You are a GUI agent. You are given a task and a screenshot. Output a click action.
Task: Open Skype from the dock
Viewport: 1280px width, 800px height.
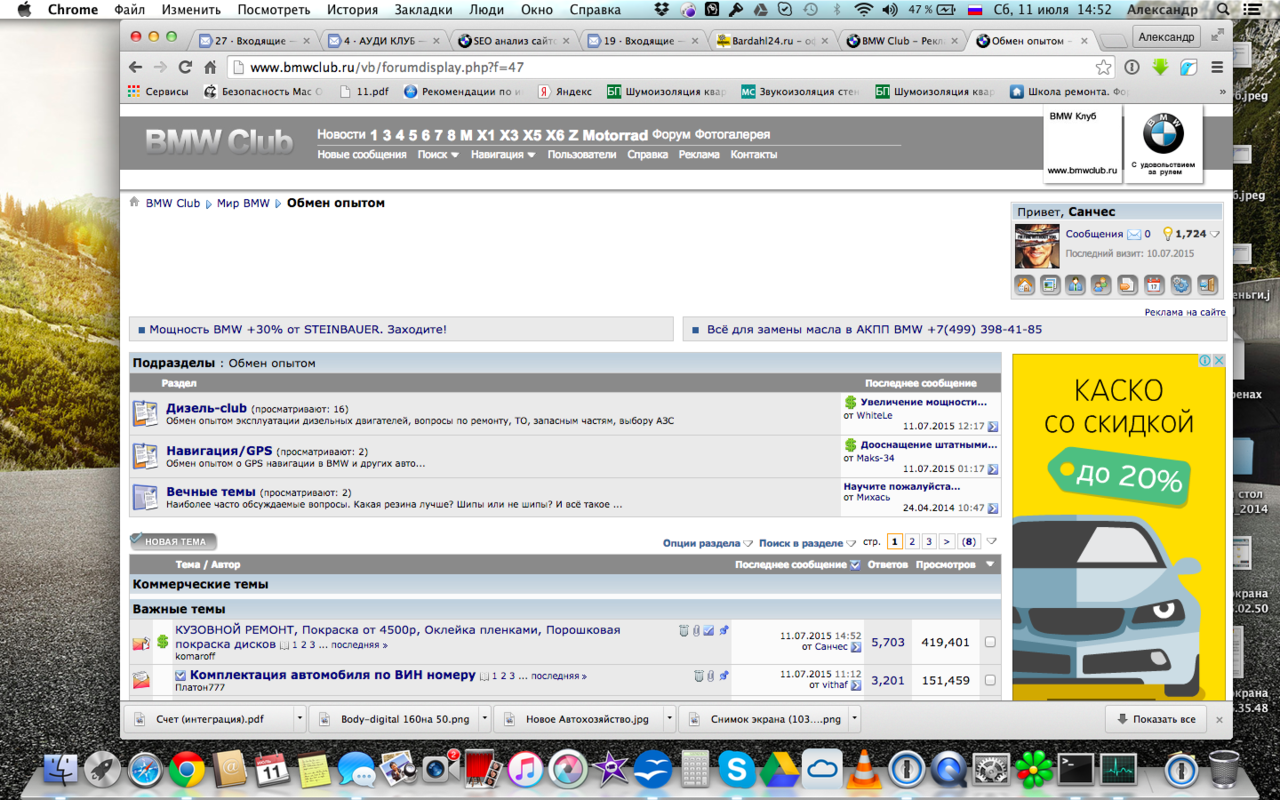point(737,769)
